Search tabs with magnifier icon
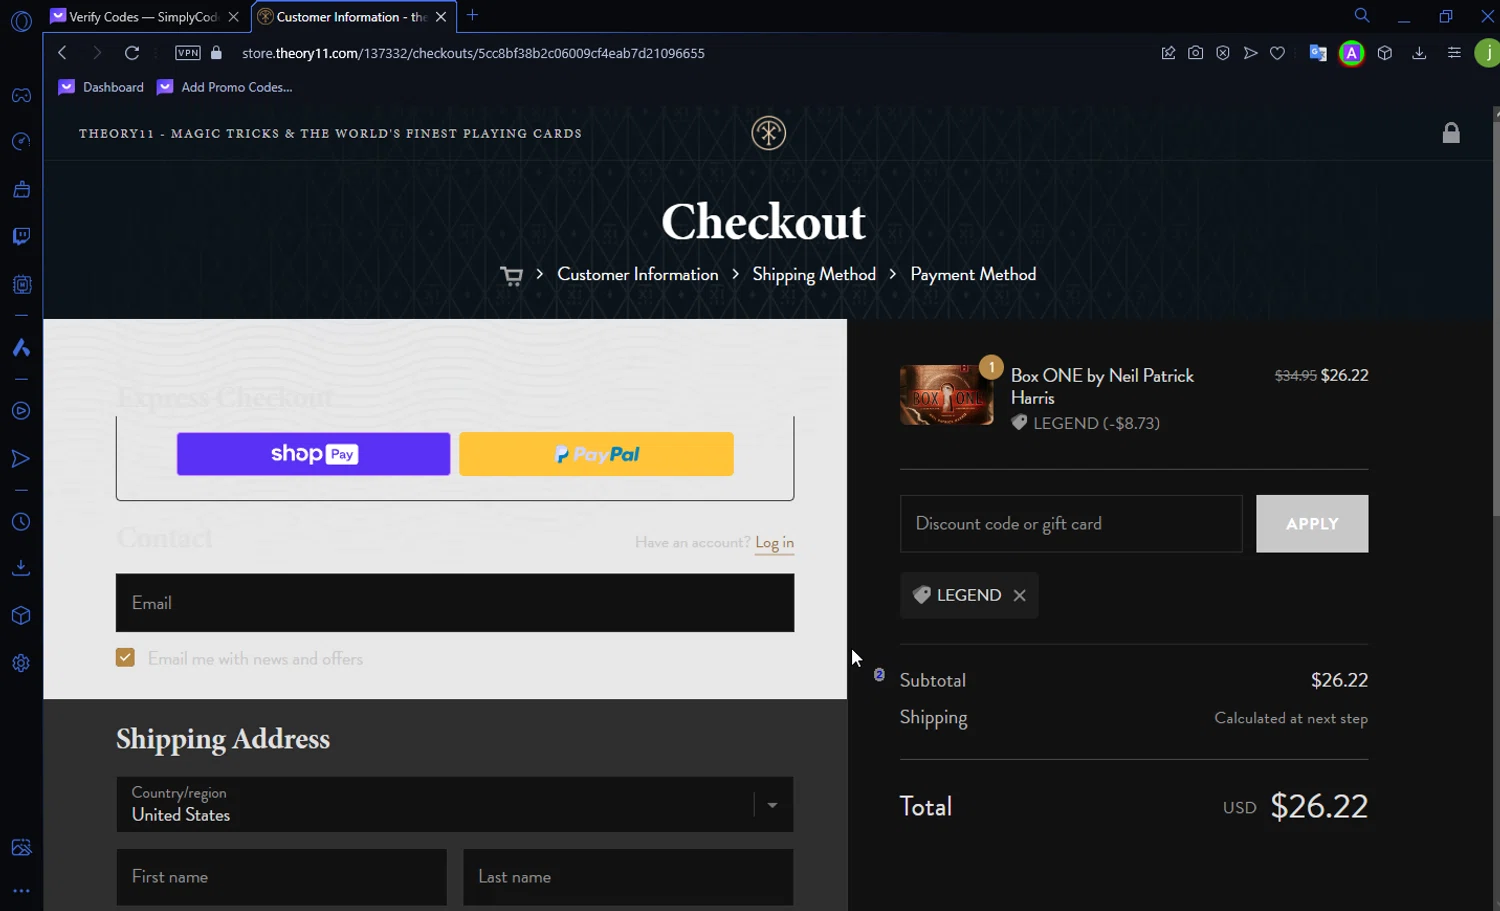Screen dimensions: 1500x911 [x=1362, y=16]
